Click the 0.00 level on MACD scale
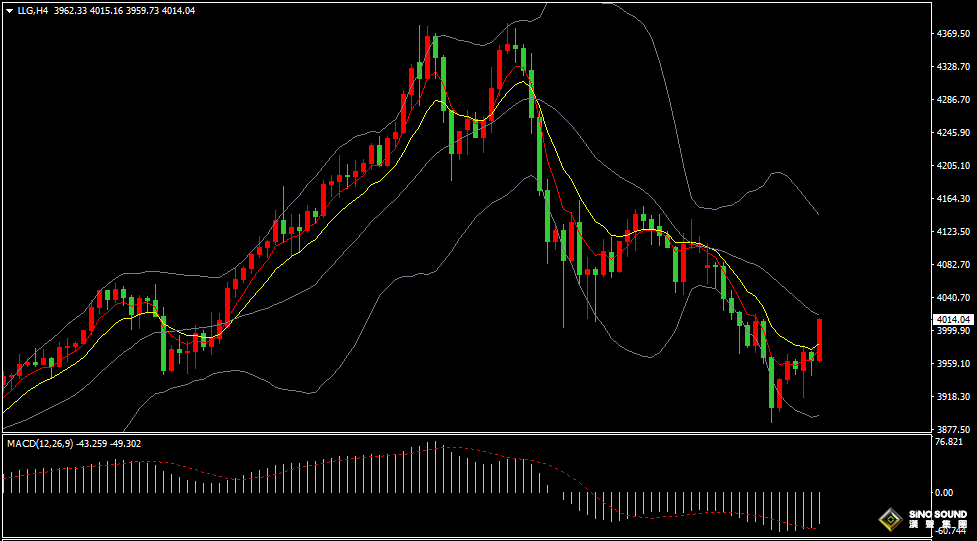 [x=943, y=492]
